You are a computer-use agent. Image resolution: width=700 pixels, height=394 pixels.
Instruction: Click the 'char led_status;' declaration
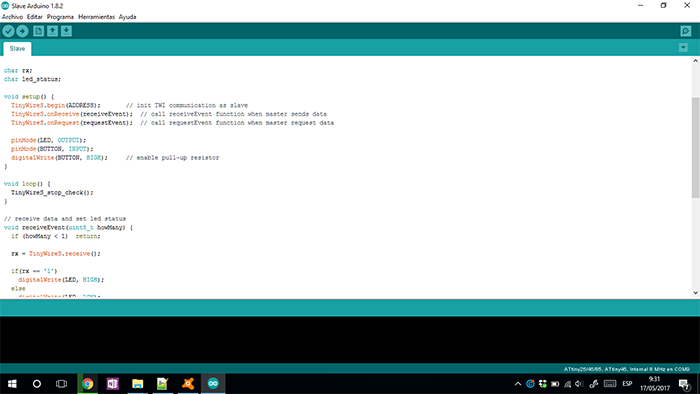(x=33, y=79)
